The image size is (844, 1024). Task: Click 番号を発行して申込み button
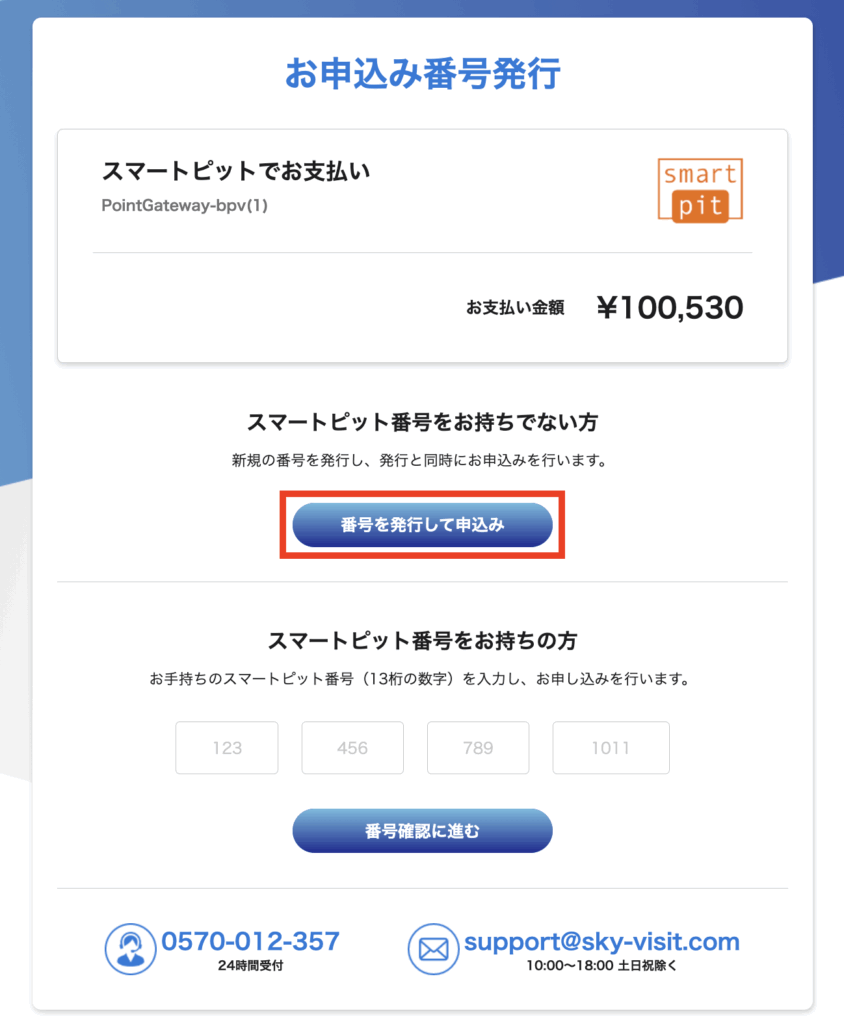click(x=422, y=524)
